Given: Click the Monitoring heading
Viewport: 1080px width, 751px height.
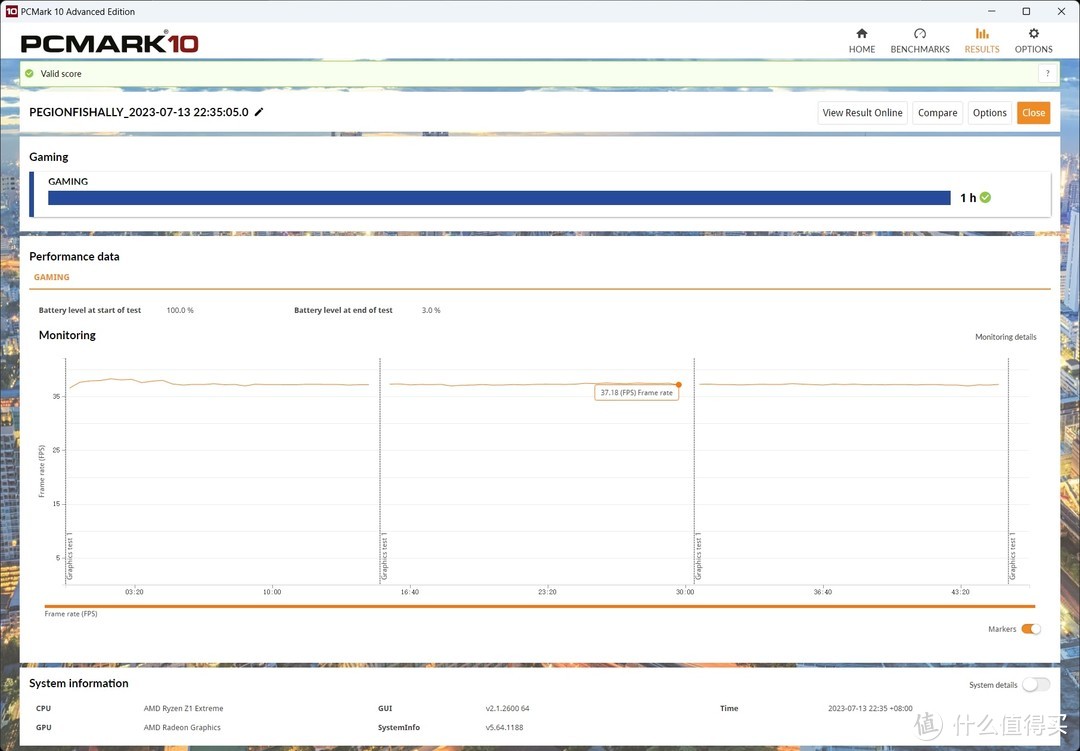Looking at the screenshot, I should tap(67, 335).
